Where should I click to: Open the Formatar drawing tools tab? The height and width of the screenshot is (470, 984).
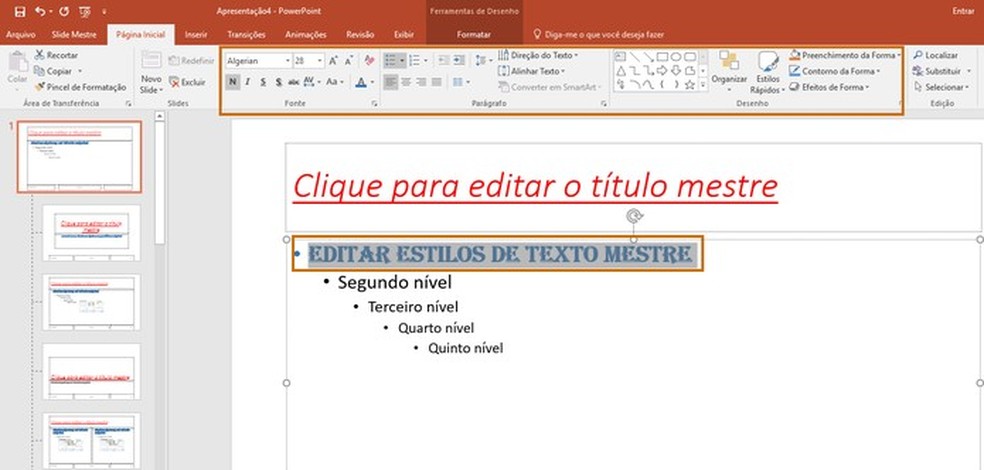click(474, 35)
